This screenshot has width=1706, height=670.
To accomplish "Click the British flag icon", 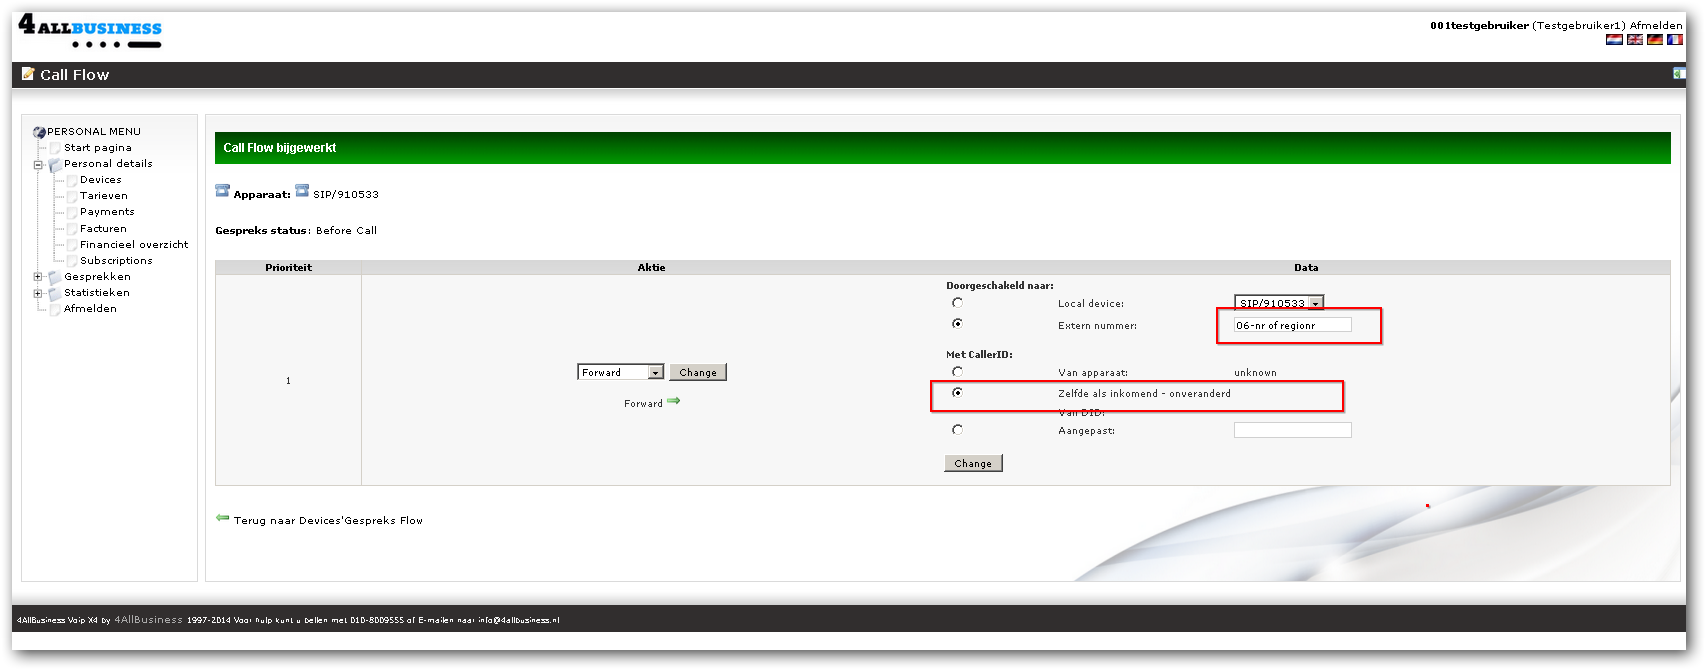I will [x=1635, y=40].
